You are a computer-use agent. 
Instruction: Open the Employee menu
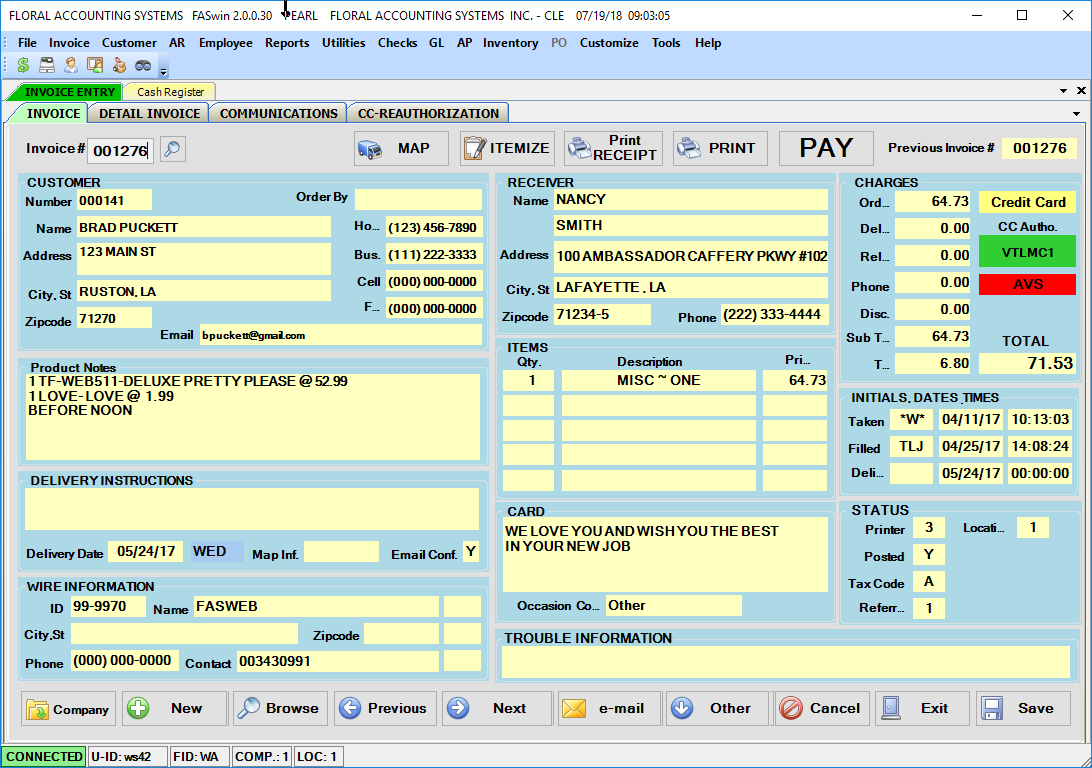pyautogui.click(x=226, y=42)
